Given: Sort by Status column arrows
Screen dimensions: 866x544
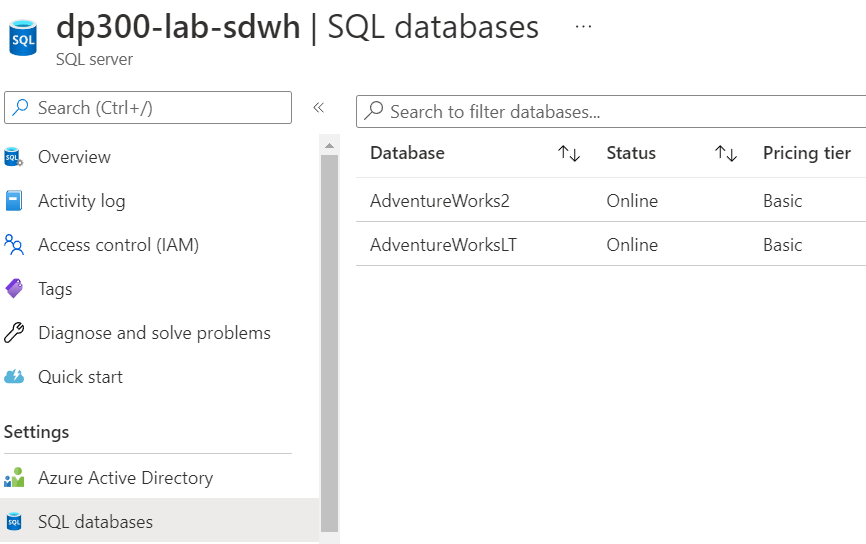Looking at the screenshot, I should (x=726, y=153).
